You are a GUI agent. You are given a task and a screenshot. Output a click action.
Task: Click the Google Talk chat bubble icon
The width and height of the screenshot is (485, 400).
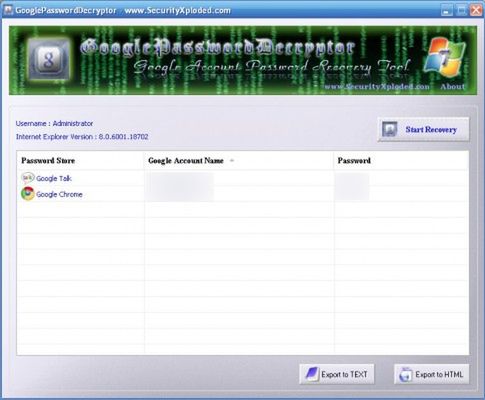click(28, 178)
